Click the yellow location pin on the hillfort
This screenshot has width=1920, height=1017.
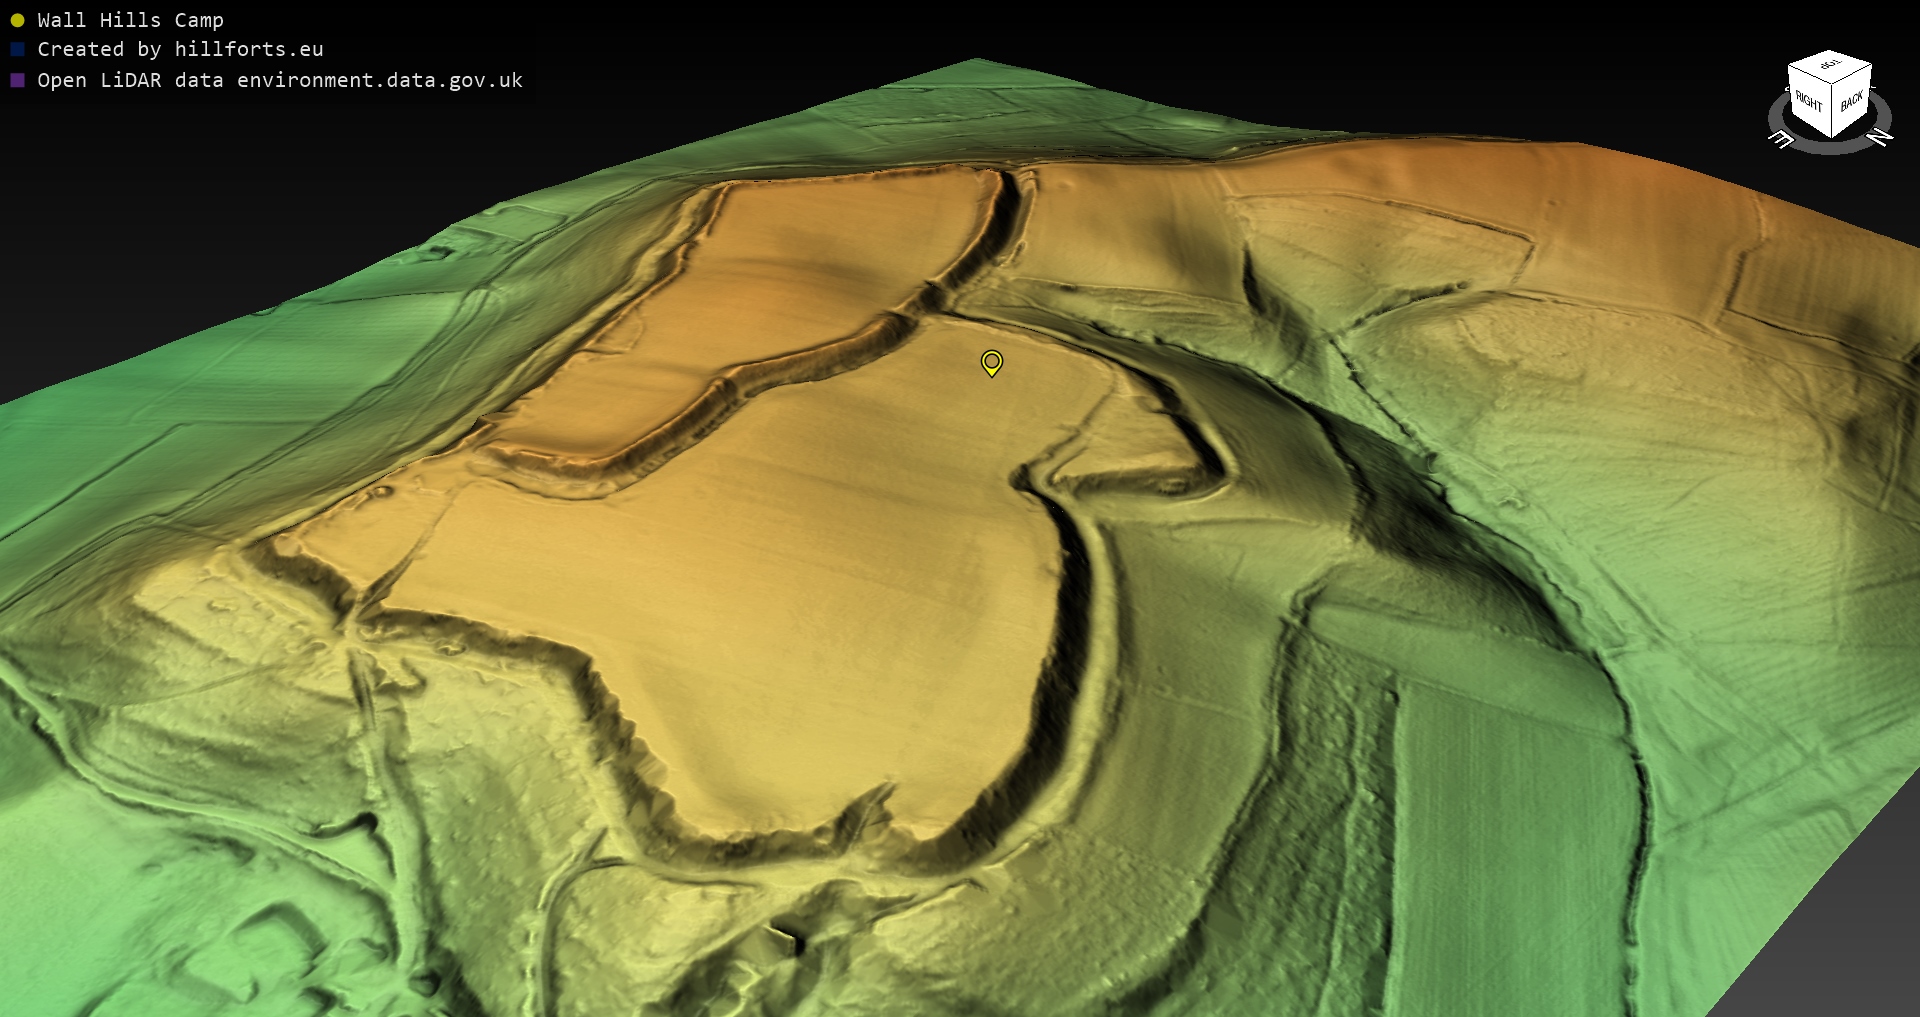tap(991, 362)
